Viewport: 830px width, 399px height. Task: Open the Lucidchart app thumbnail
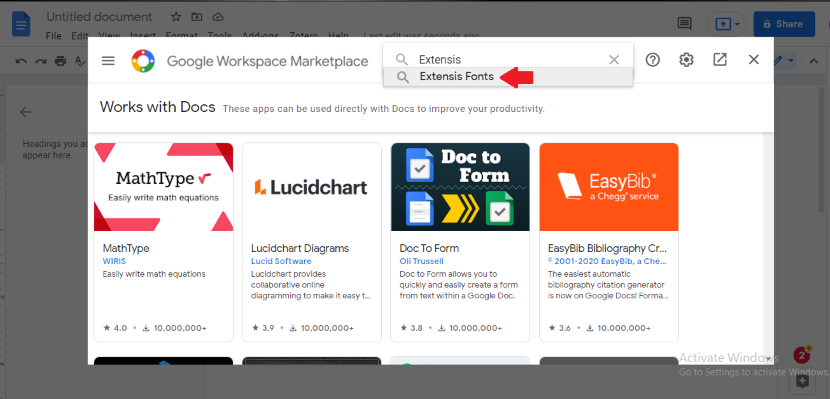click(x=312, y=187)
